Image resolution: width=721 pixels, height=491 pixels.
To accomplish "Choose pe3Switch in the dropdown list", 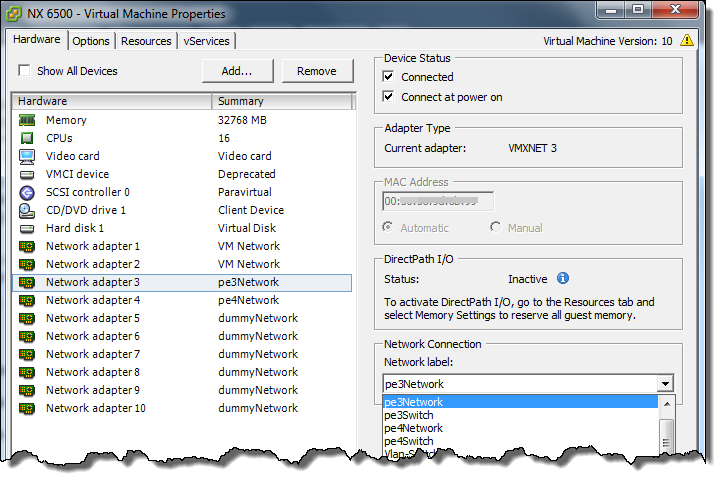I will [x=521, y=415].
